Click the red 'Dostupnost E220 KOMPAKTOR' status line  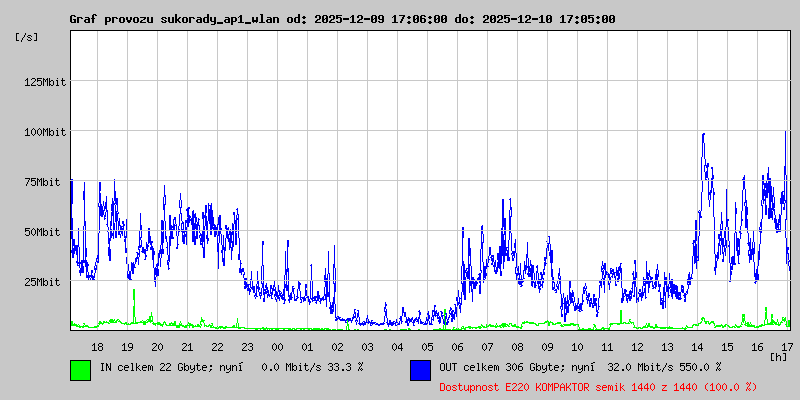click(x=598, y=387)
